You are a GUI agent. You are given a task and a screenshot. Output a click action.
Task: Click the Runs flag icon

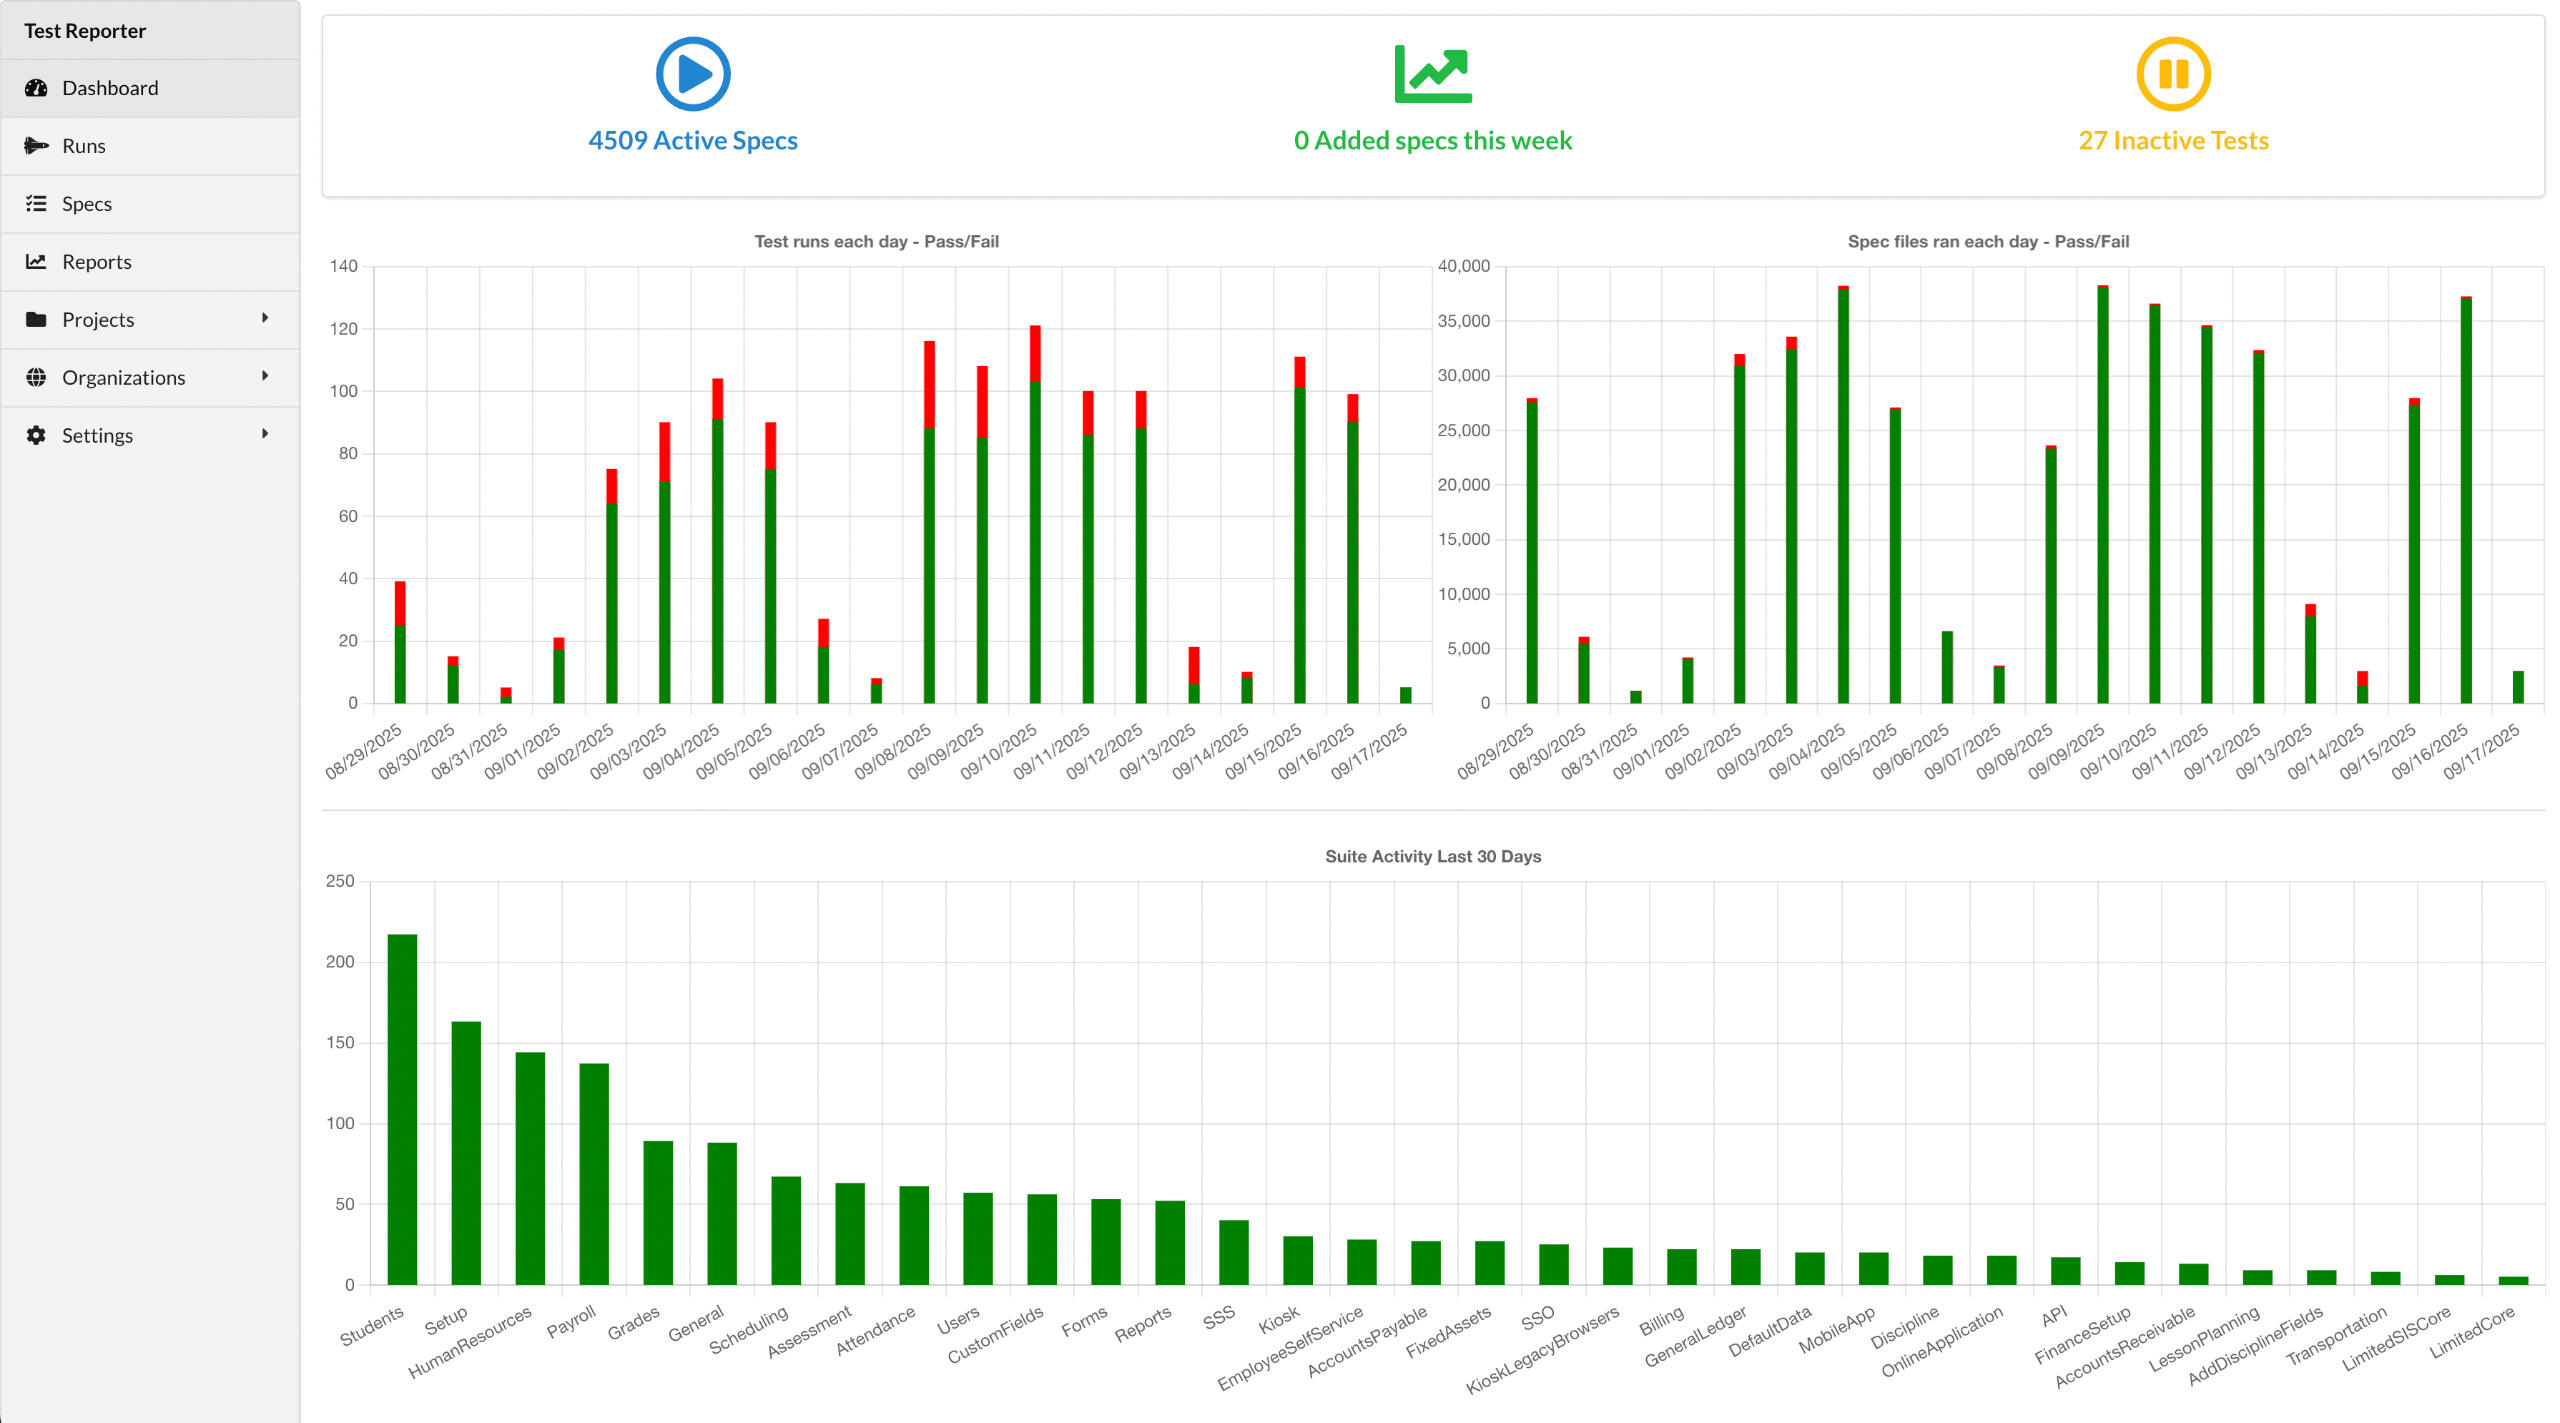35,145
